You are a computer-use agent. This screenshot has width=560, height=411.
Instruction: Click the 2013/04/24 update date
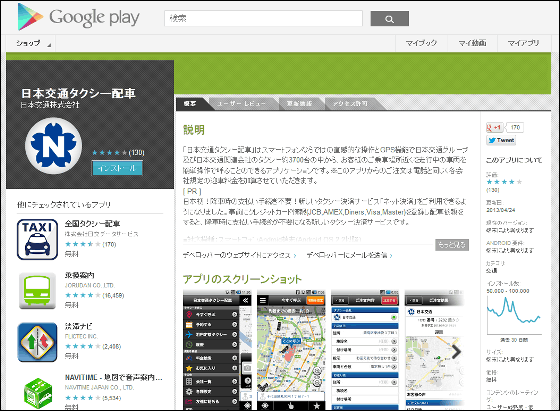pyautogui.click(x=500, y=210)
